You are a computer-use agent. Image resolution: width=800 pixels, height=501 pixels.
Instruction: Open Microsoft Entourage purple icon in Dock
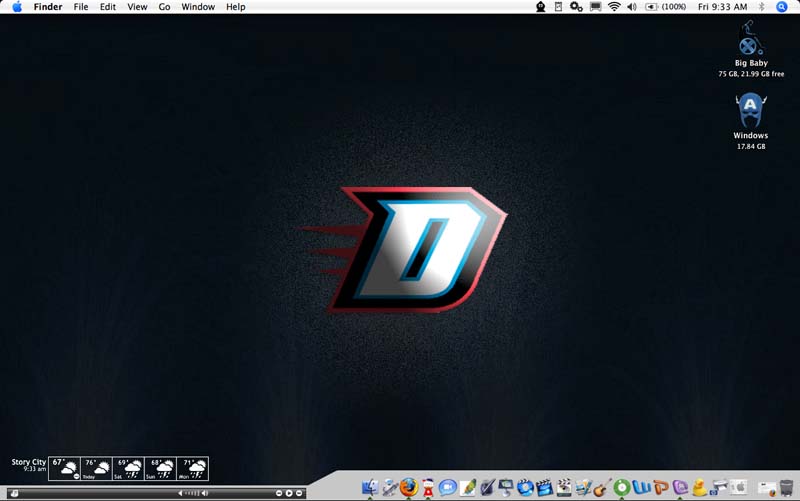(680, 487)
